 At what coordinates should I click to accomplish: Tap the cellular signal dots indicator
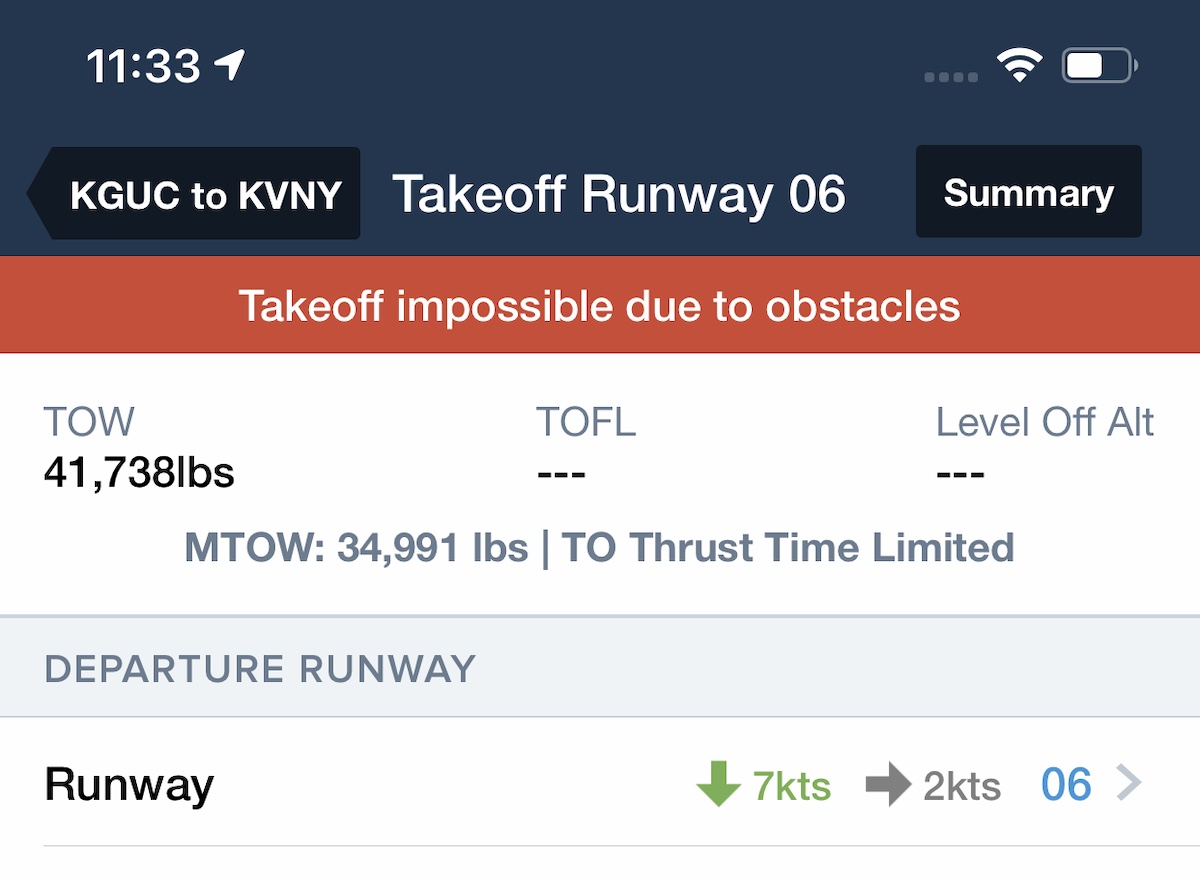point(951,77)
